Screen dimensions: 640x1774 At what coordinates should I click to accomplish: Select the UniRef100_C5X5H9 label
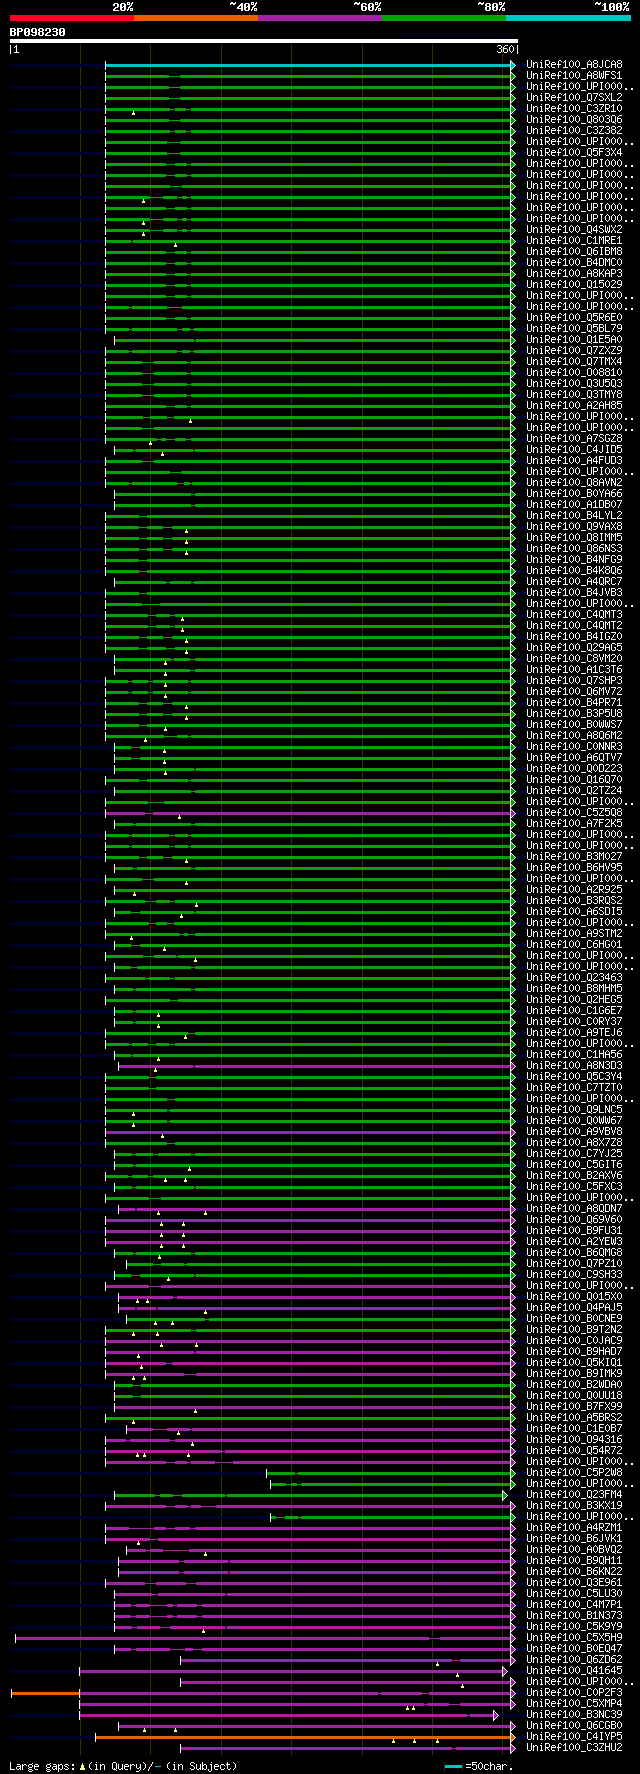coord(574,1638)
